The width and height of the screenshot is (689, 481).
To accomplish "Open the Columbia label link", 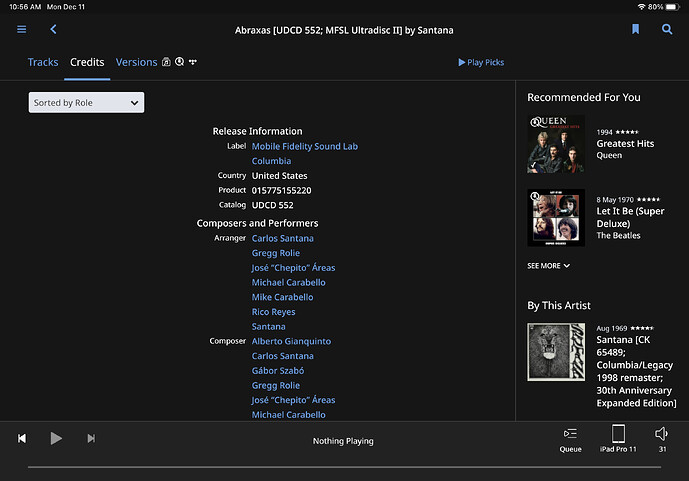I will click(x=271, y=161).
